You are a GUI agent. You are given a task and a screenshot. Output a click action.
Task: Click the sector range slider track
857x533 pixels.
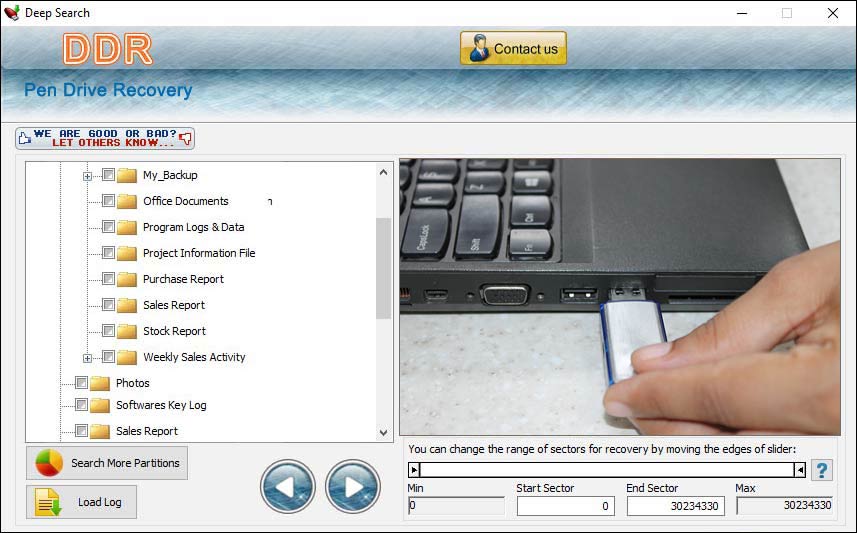click(607, 470)
